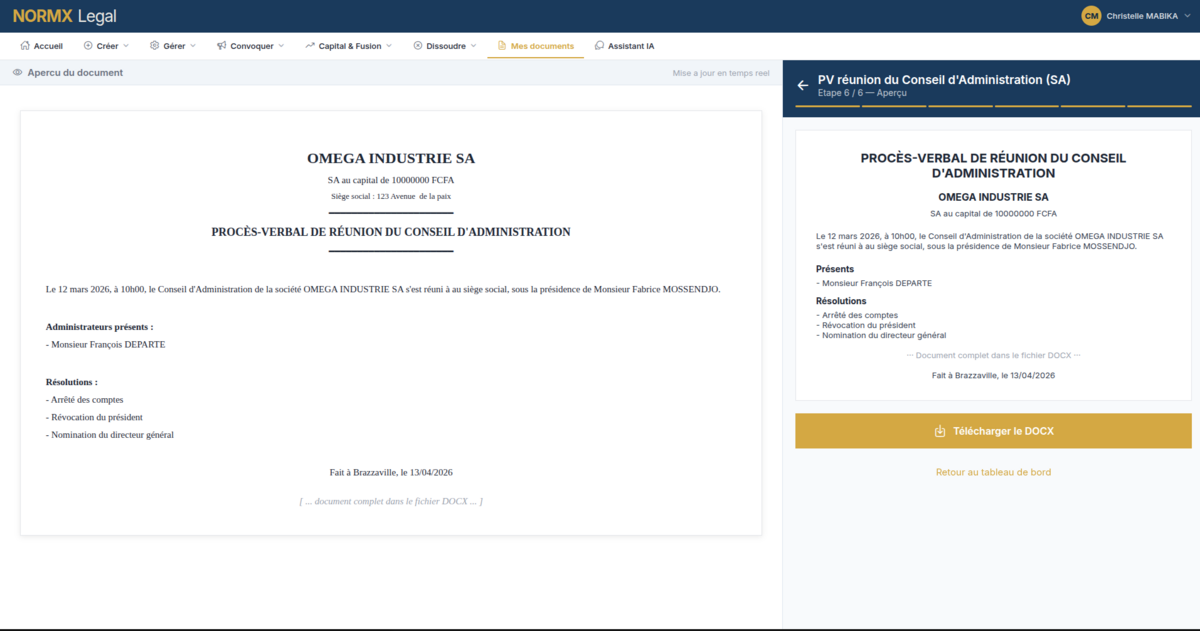Click the Accueil home icon
The image size is (1200, 631).
[25, 46]
